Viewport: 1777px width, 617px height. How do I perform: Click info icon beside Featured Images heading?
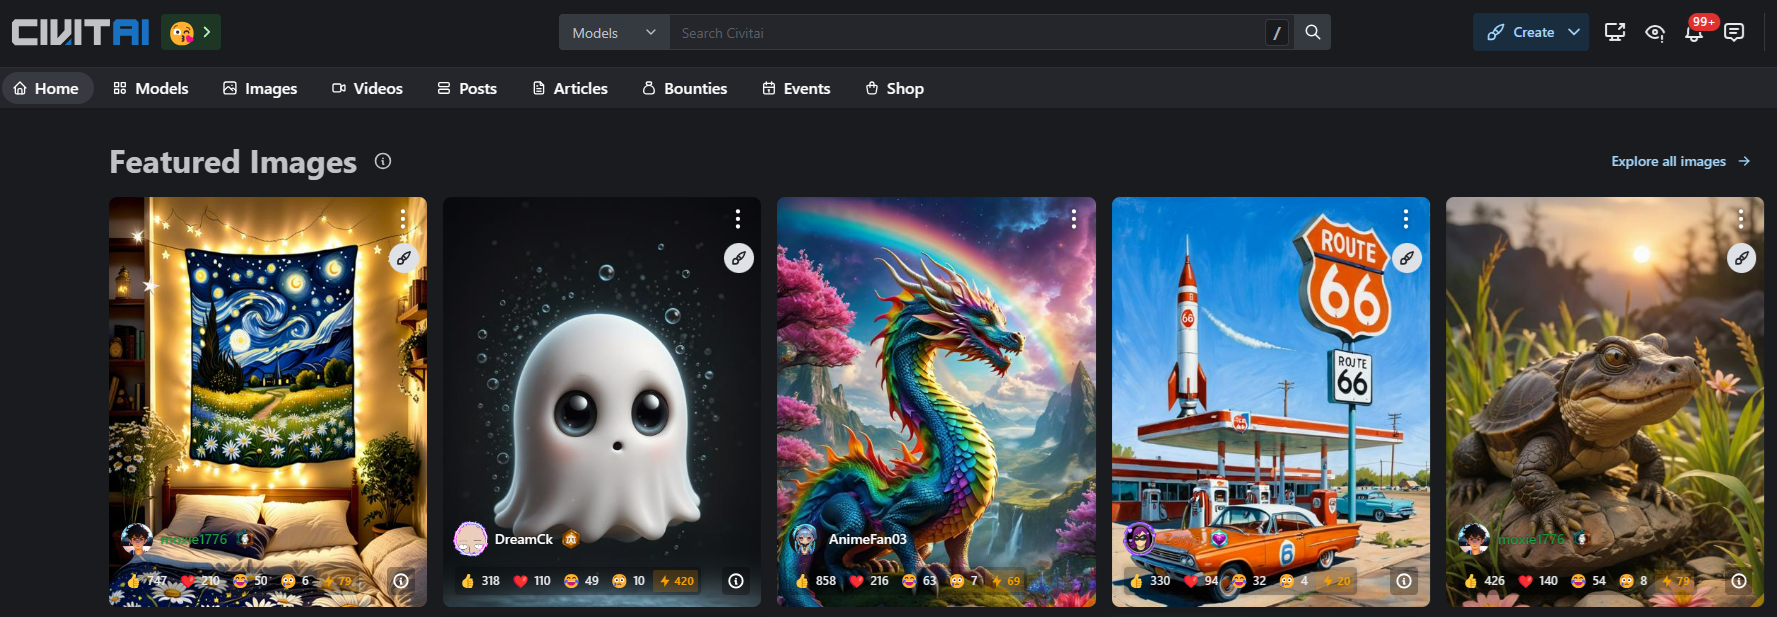(383, 161)
